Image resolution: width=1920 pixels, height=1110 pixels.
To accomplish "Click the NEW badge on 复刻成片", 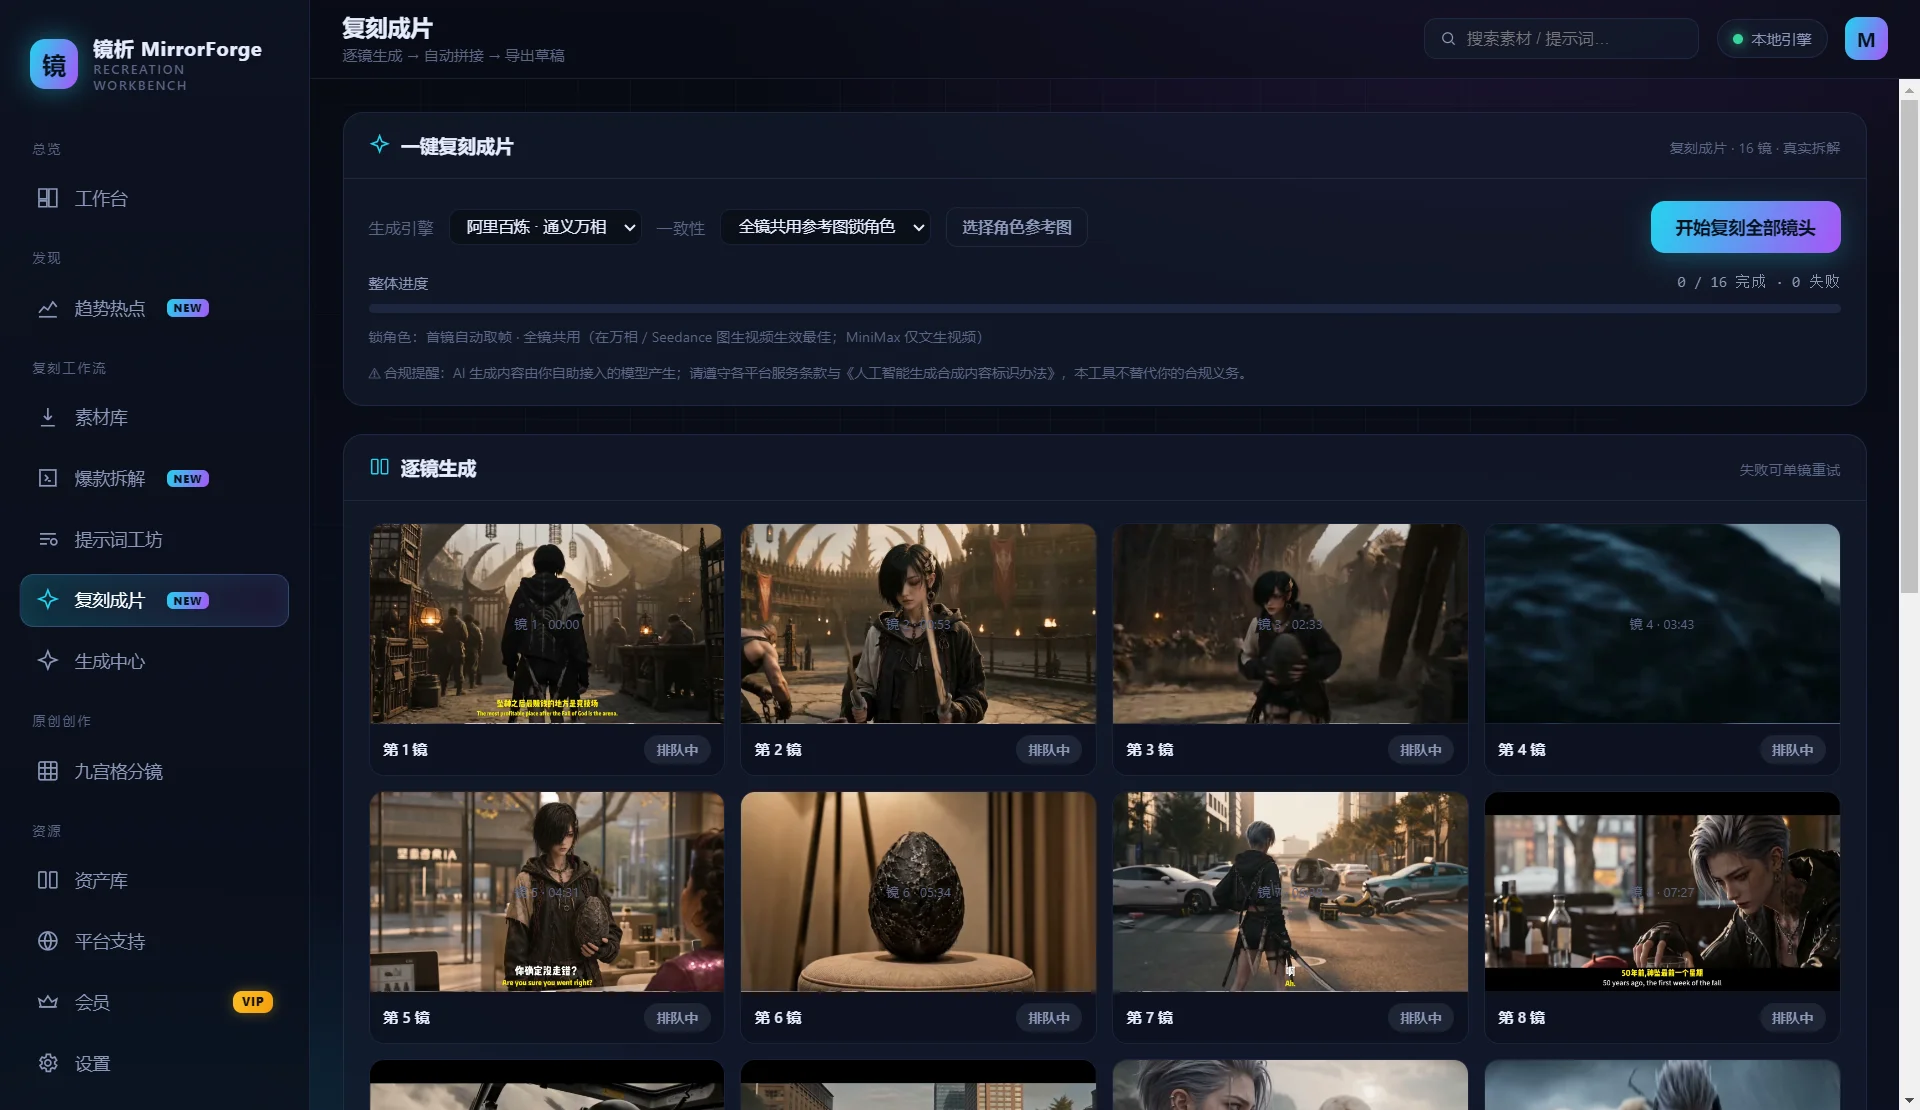I will (187, 600).
